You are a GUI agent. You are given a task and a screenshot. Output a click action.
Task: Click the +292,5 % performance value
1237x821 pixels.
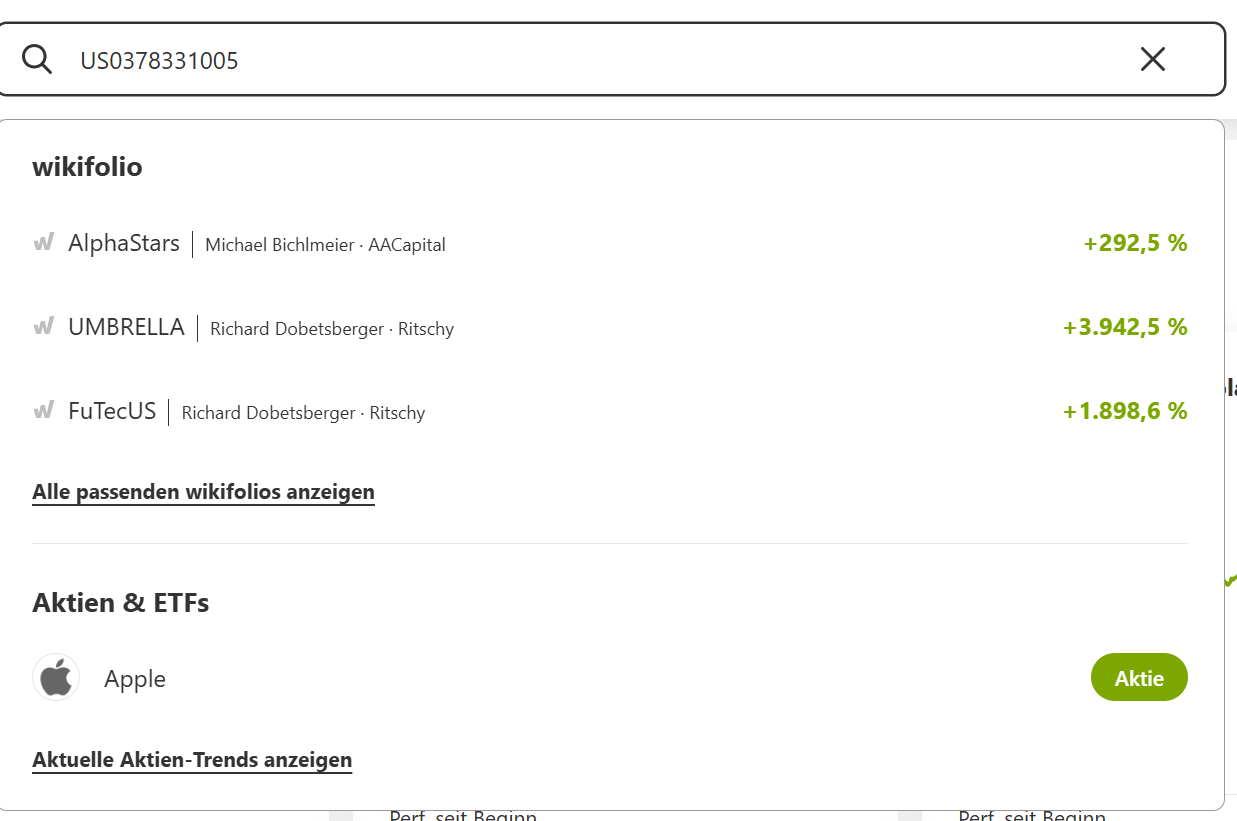coord(1135,243)
